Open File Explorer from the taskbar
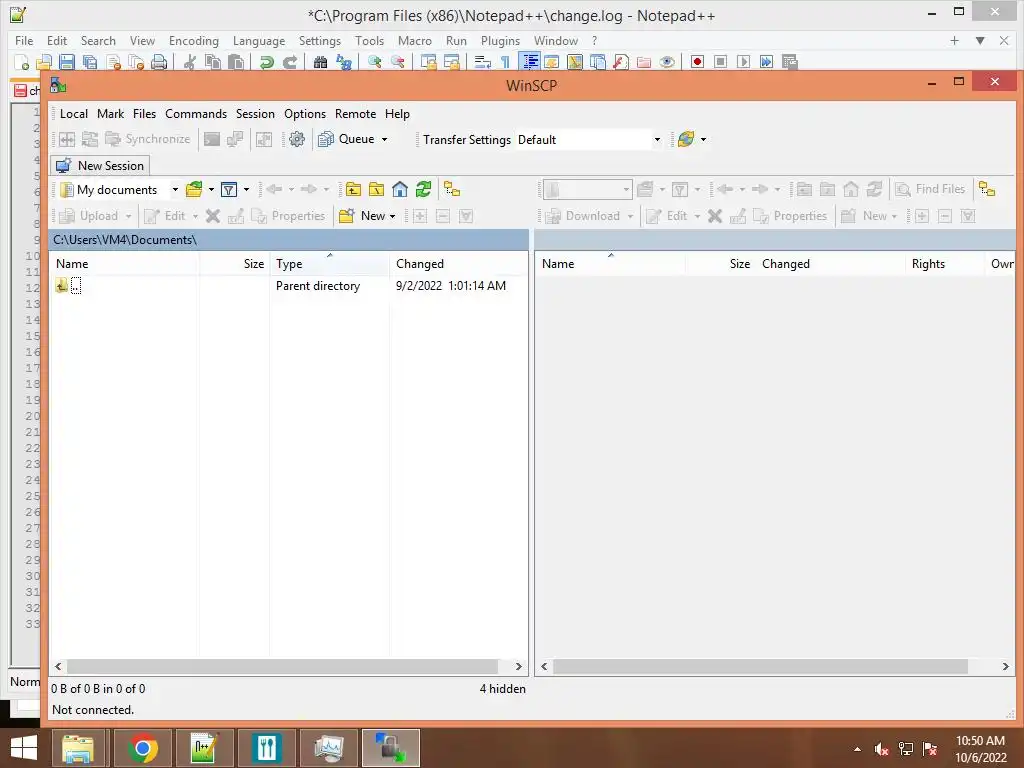 (78, 748)
